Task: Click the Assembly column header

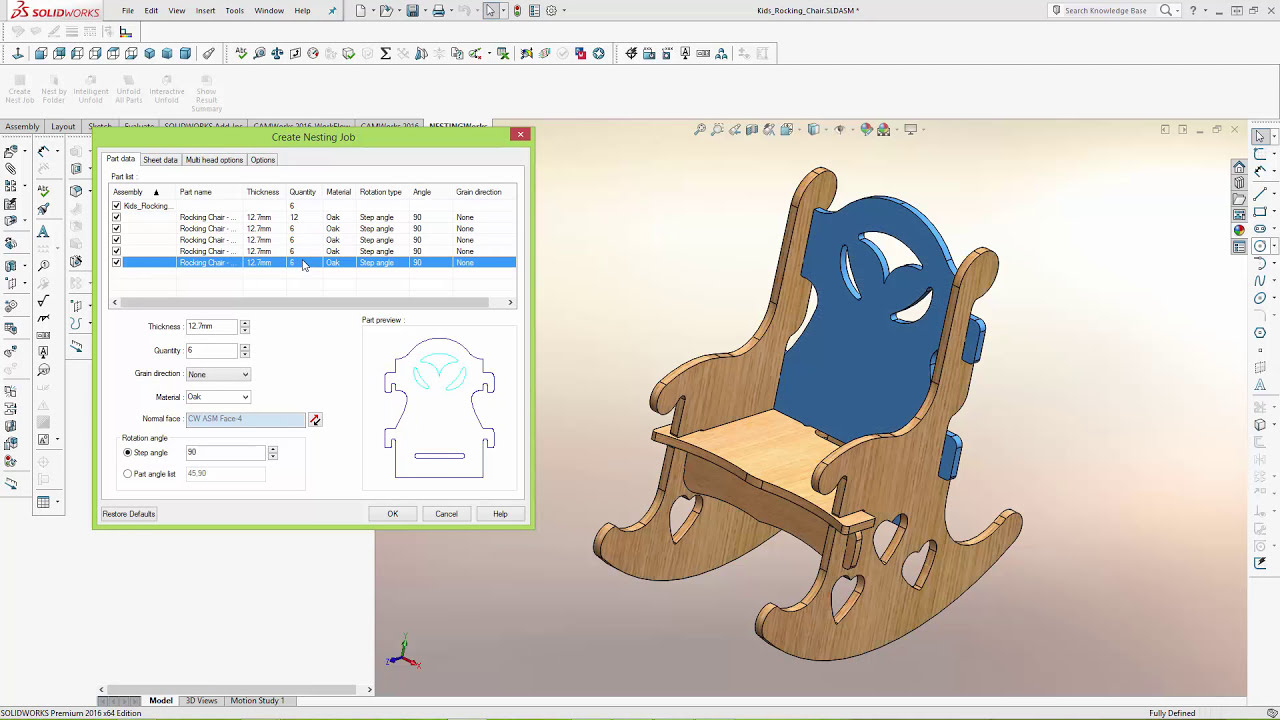Action: [143, 192]
